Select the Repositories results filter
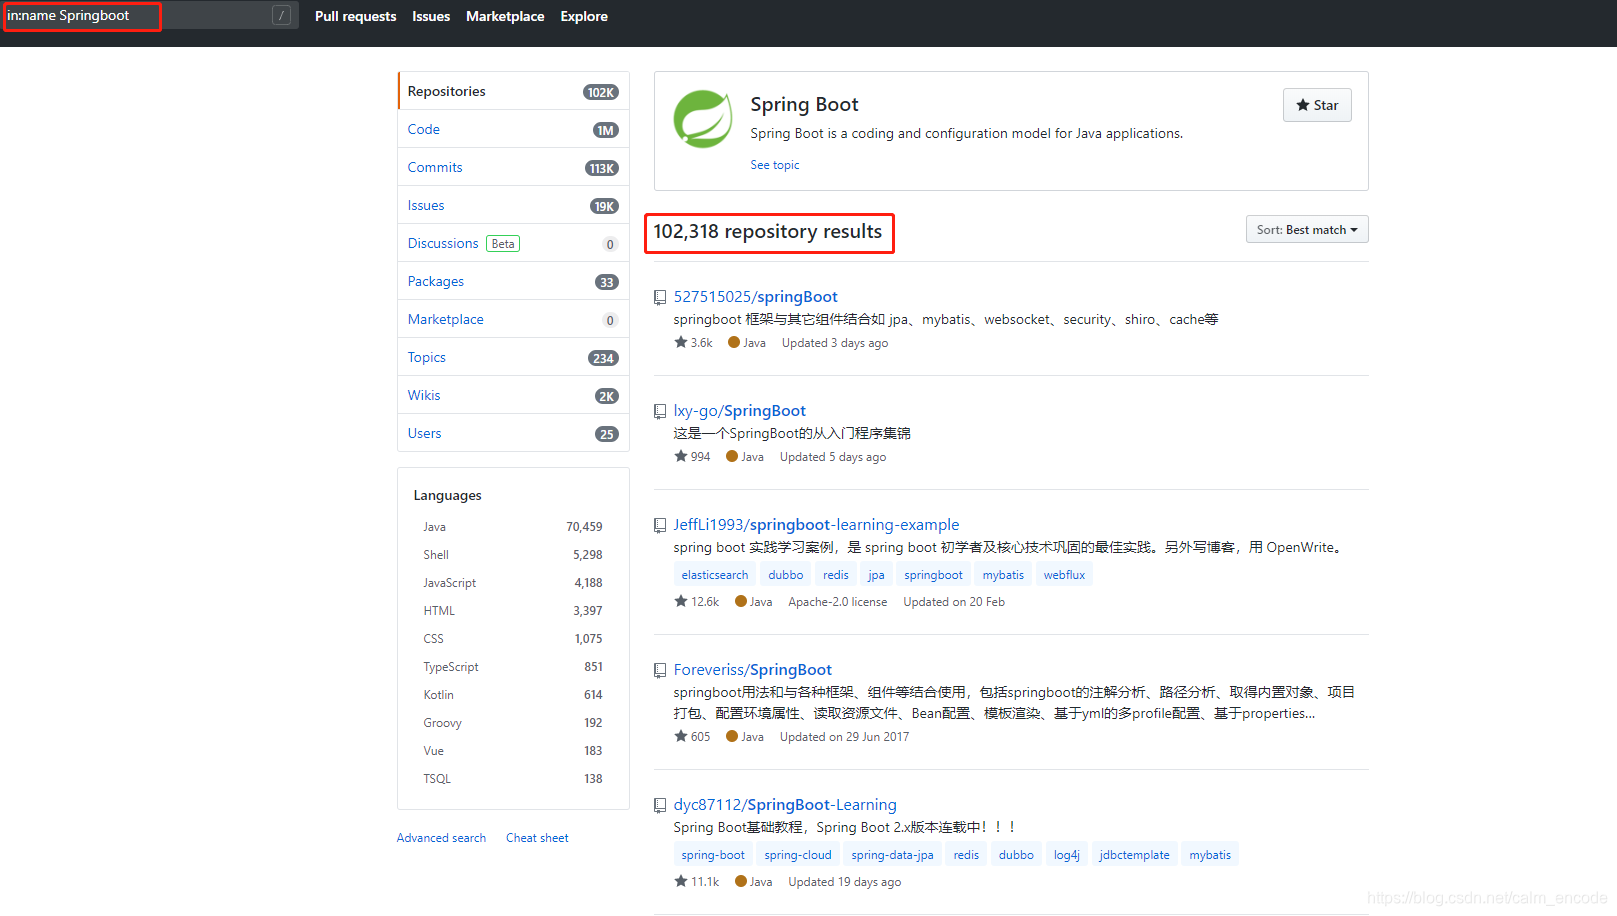The height and width of the screenshot is (916, 1617). 513,91
